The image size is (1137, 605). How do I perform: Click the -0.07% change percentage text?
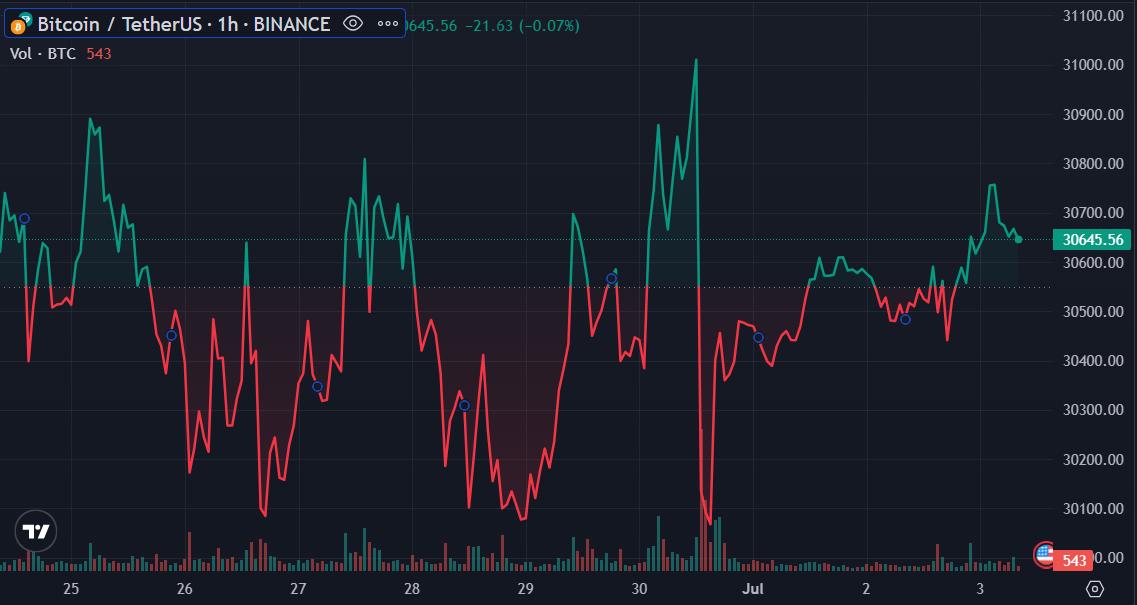point(551,24)
